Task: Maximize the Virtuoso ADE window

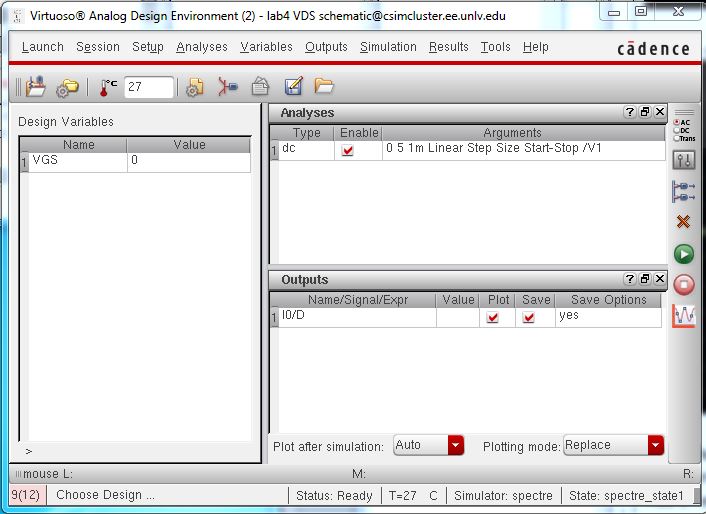Action: (641, 11)
